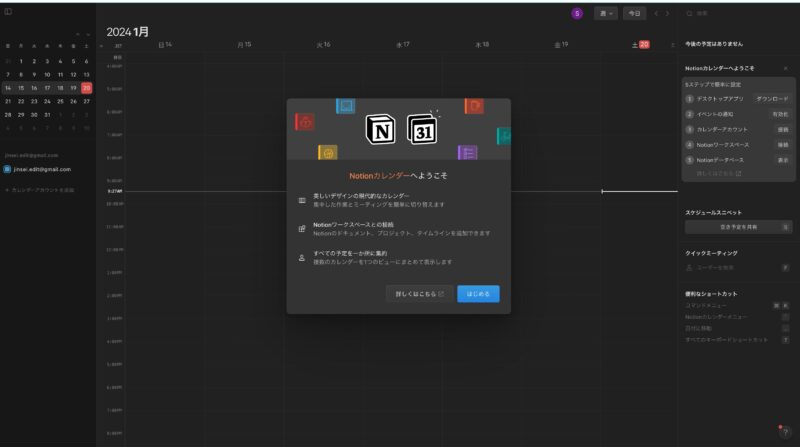The width and height of the screenshot is (800, 447).
Task: Select 月 15 column header
Action: tap(244, 45)
